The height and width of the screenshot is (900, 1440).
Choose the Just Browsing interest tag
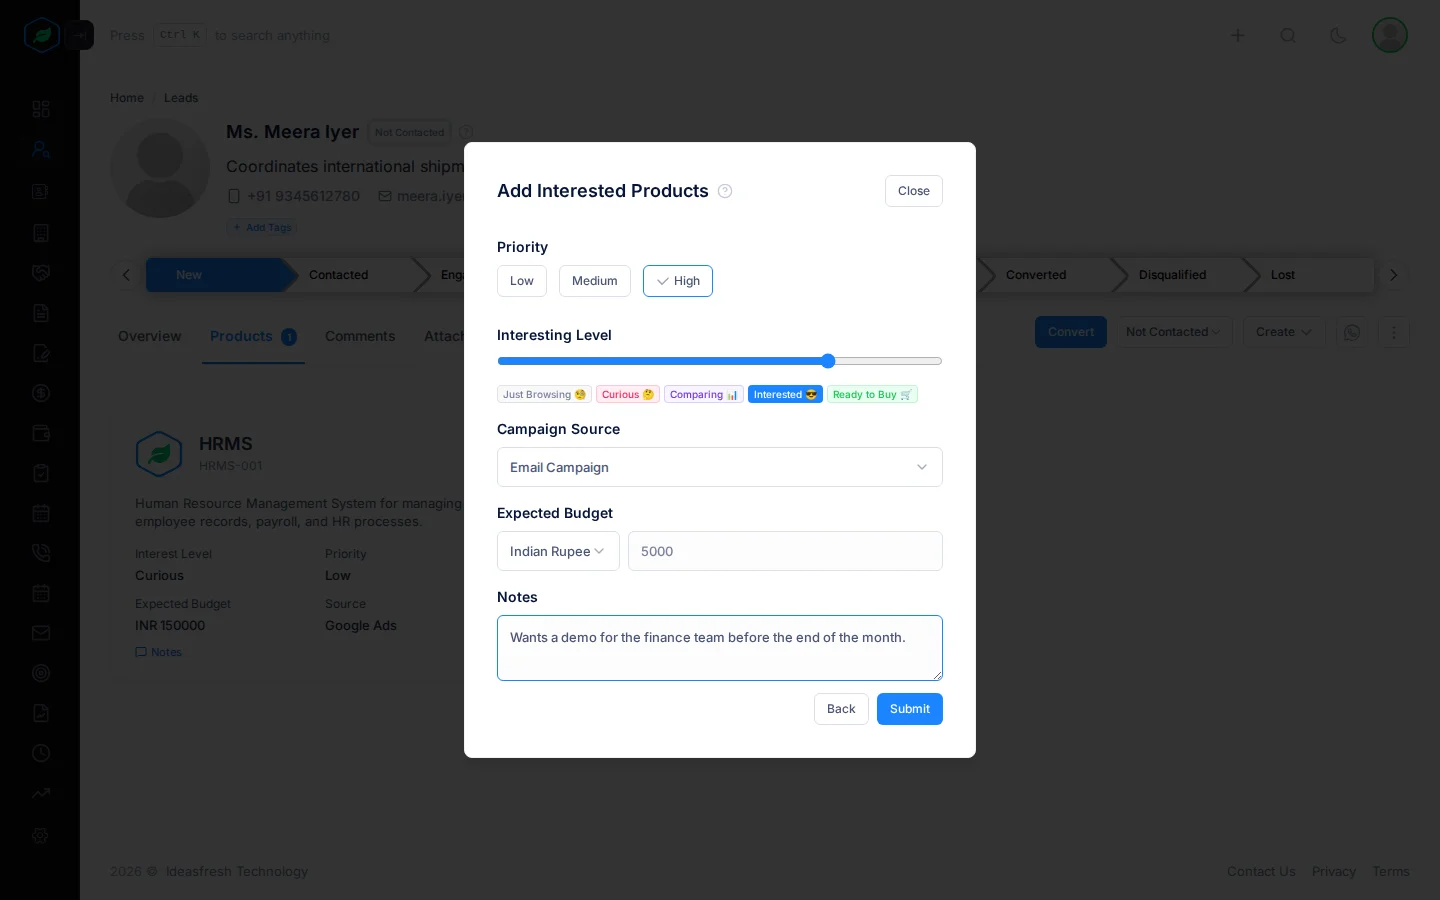coord(544,395)
